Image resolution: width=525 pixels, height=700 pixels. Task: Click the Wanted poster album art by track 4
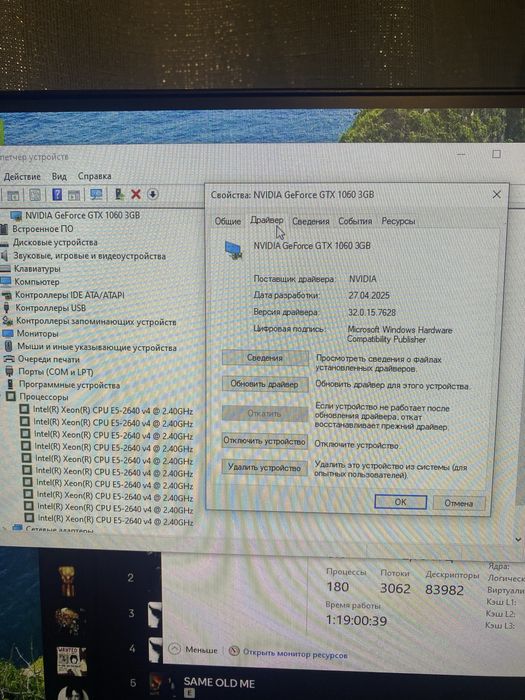71,661
